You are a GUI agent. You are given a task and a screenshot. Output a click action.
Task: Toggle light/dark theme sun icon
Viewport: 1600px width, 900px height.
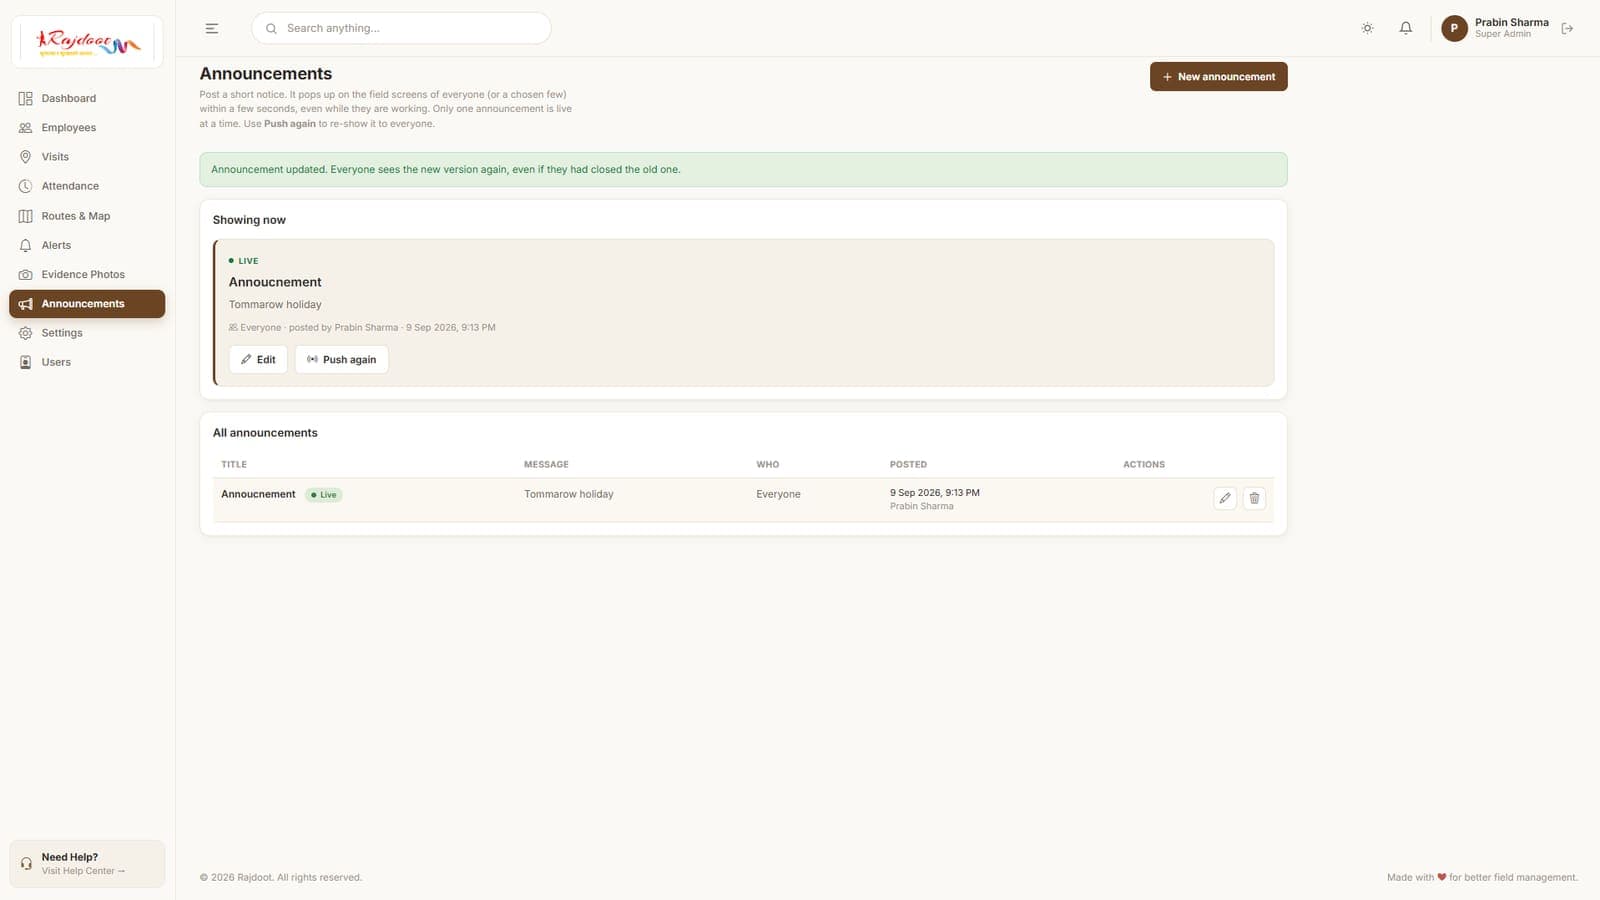tap(1367, 28)
